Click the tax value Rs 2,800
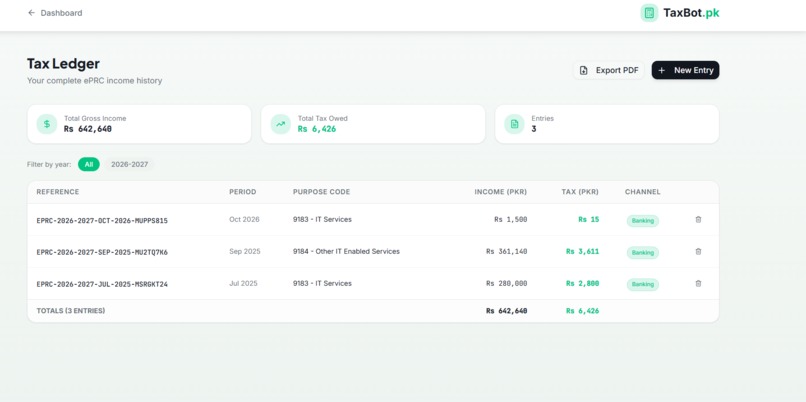The image size is (806, 402). [x=582, y=283]
